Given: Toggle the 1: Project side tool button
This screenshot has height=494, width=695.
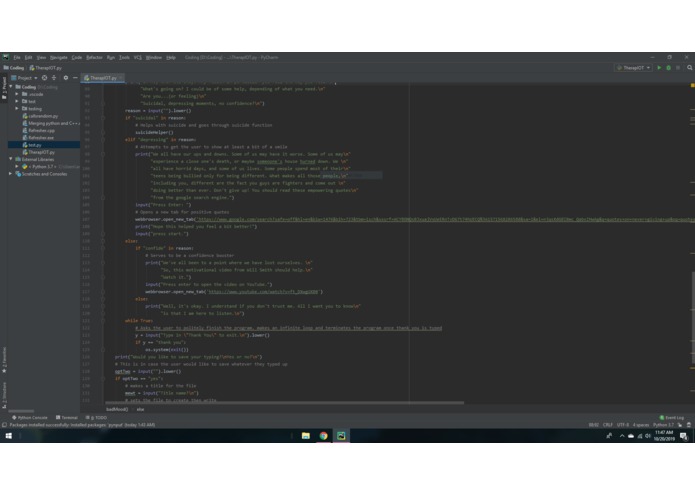Looking at the screenshot, I should coord(4,88).
